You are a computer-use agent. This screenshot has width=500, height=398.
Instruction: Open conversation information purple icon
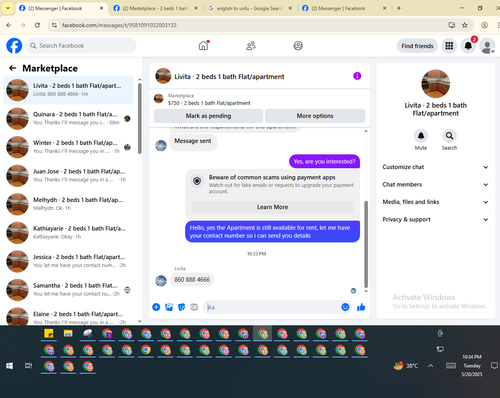pyautogui.click(x=357, y=76)
